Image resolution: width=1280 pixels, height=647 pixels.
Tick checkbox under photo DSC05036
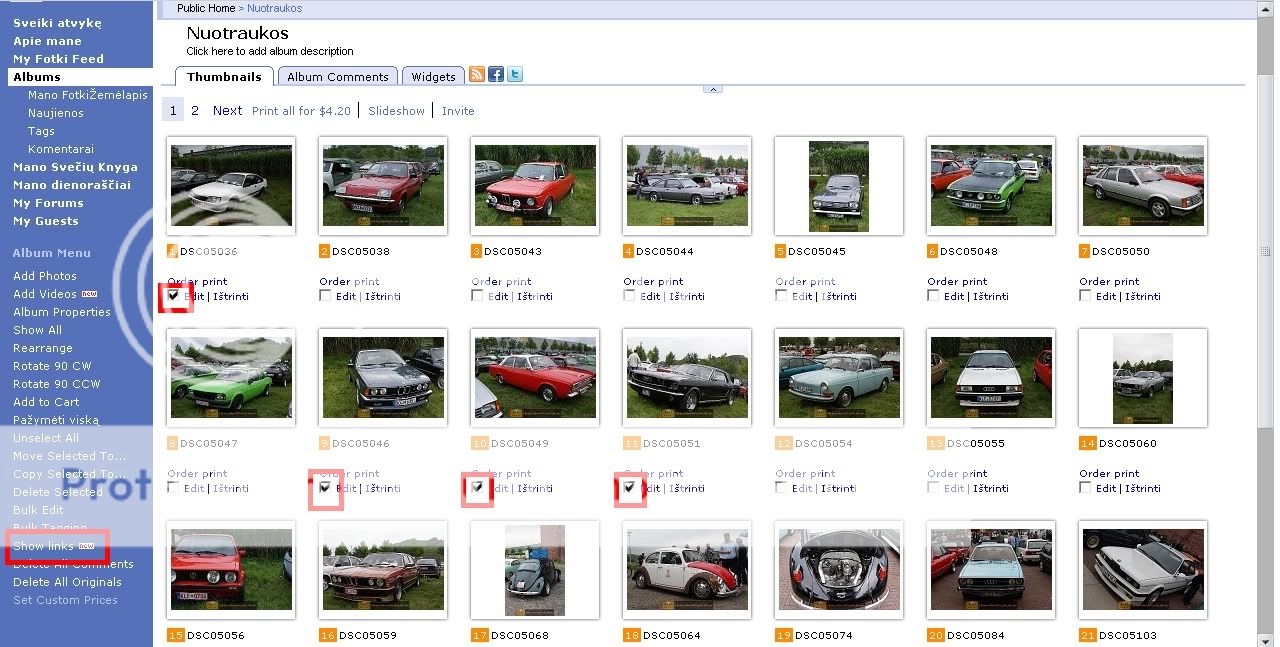[x=174, y=296]
